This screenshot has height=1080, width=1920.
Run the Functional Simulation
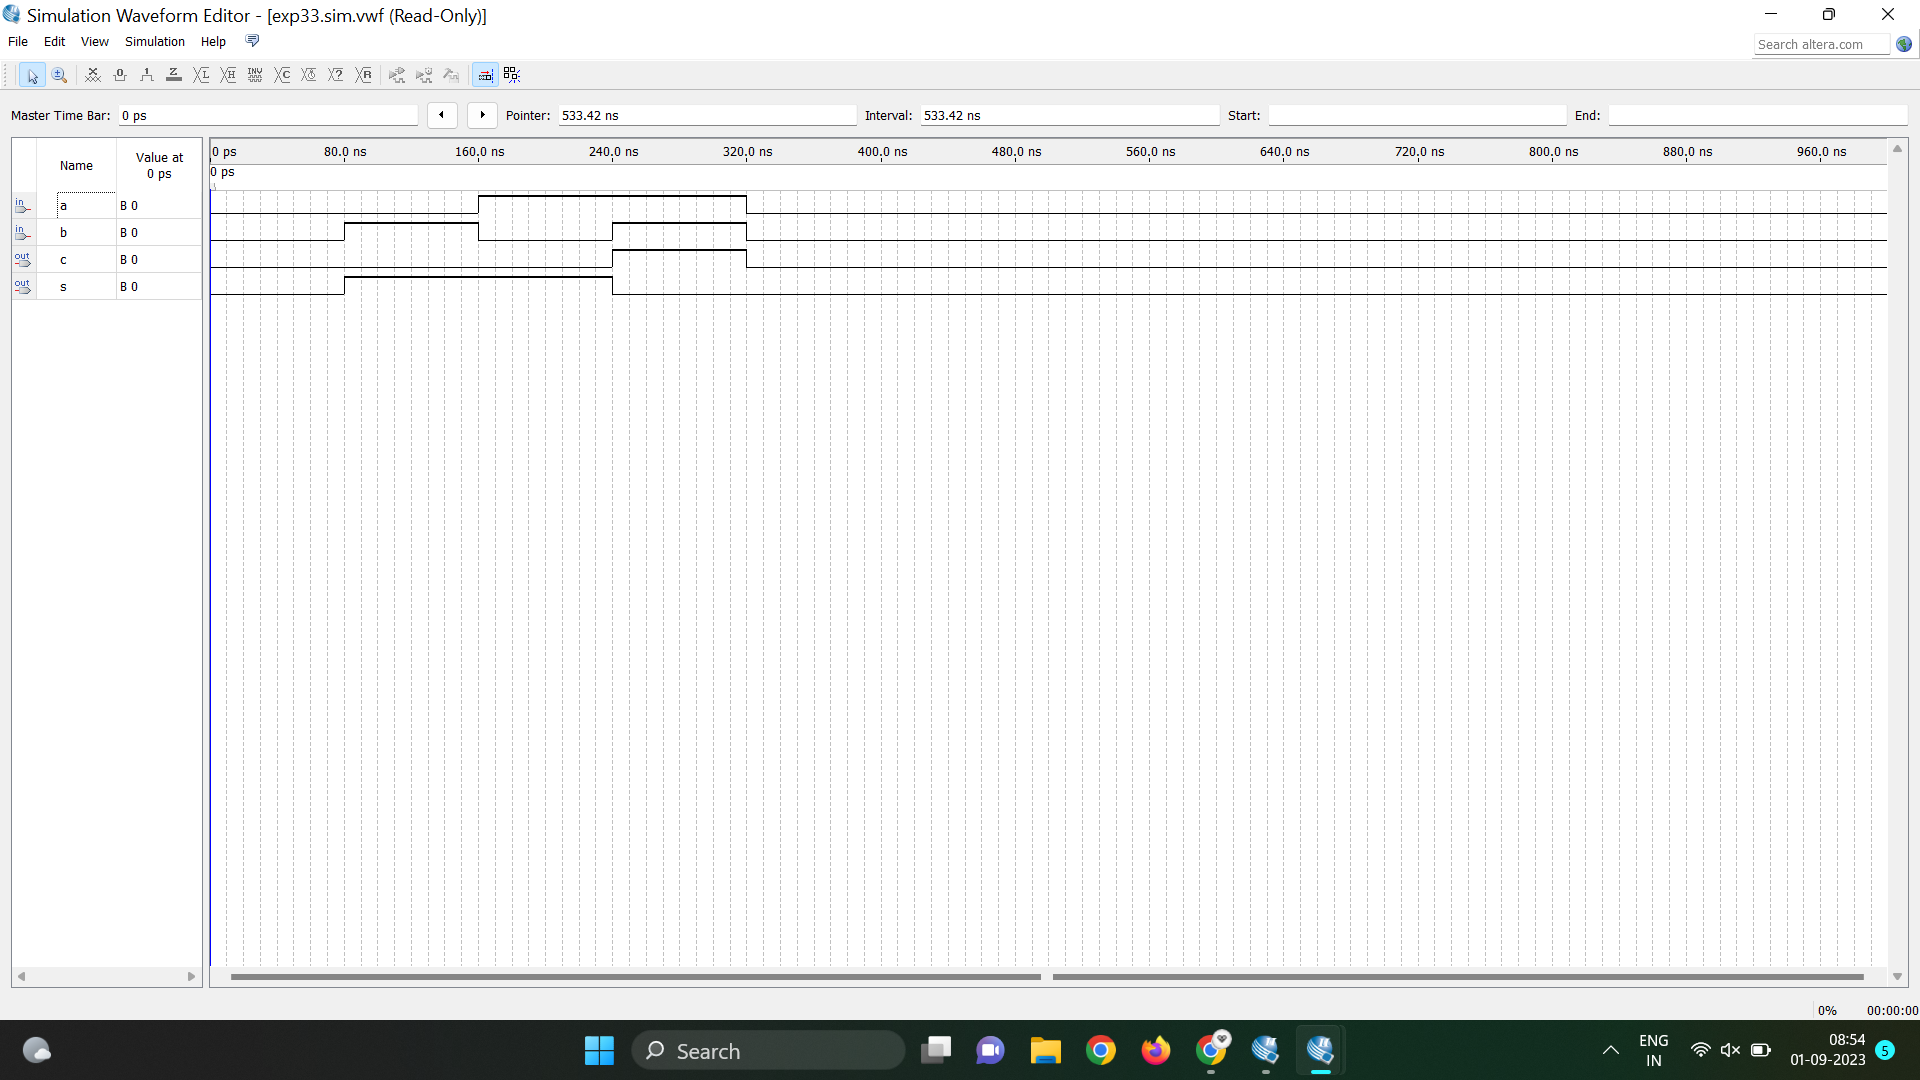pos(396,75)
